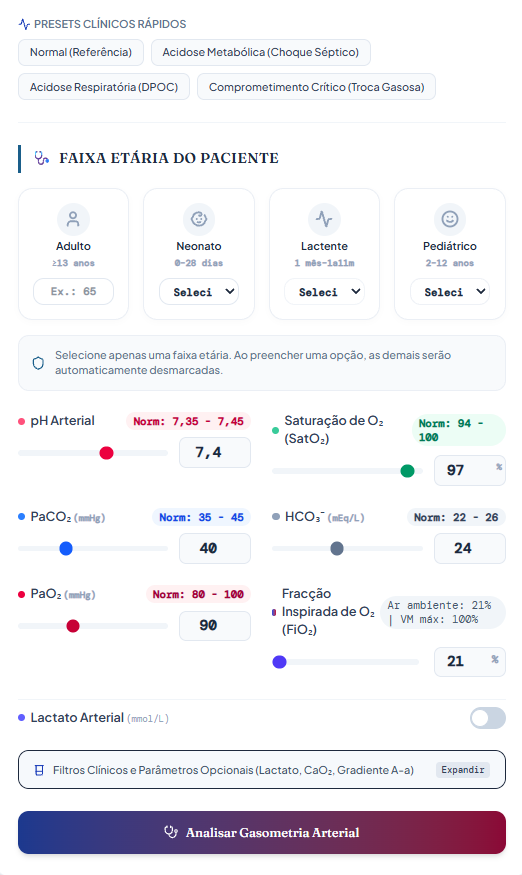The height and width of the screenshot is (875, 522).
Task: Open the Pediátrico age dropdown
Action: pyautogui.click(x=450, y=292)
